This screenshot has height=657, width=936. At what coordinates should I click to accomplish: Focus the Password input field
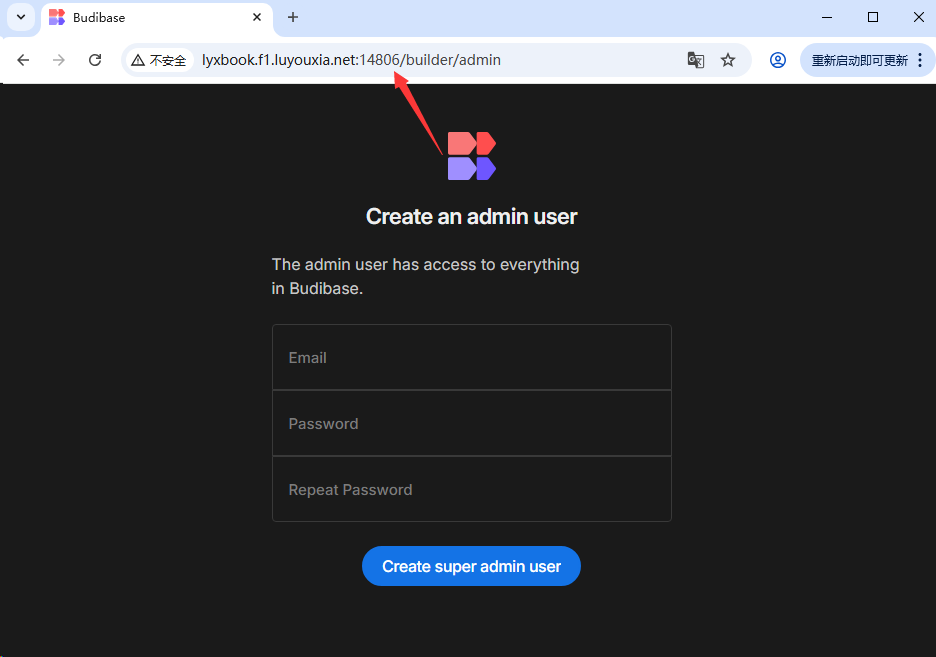click(x=471, y=424)
